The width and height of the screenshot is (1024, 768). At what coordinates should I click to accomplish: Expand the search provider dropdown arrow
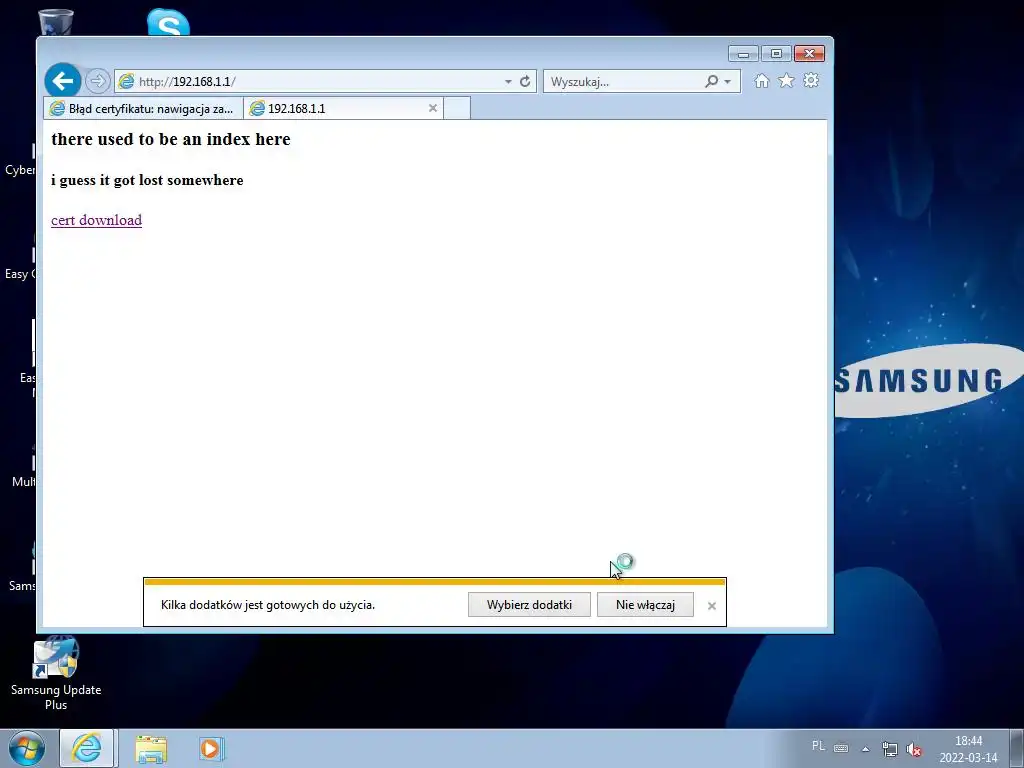click(x=728, y=82)
